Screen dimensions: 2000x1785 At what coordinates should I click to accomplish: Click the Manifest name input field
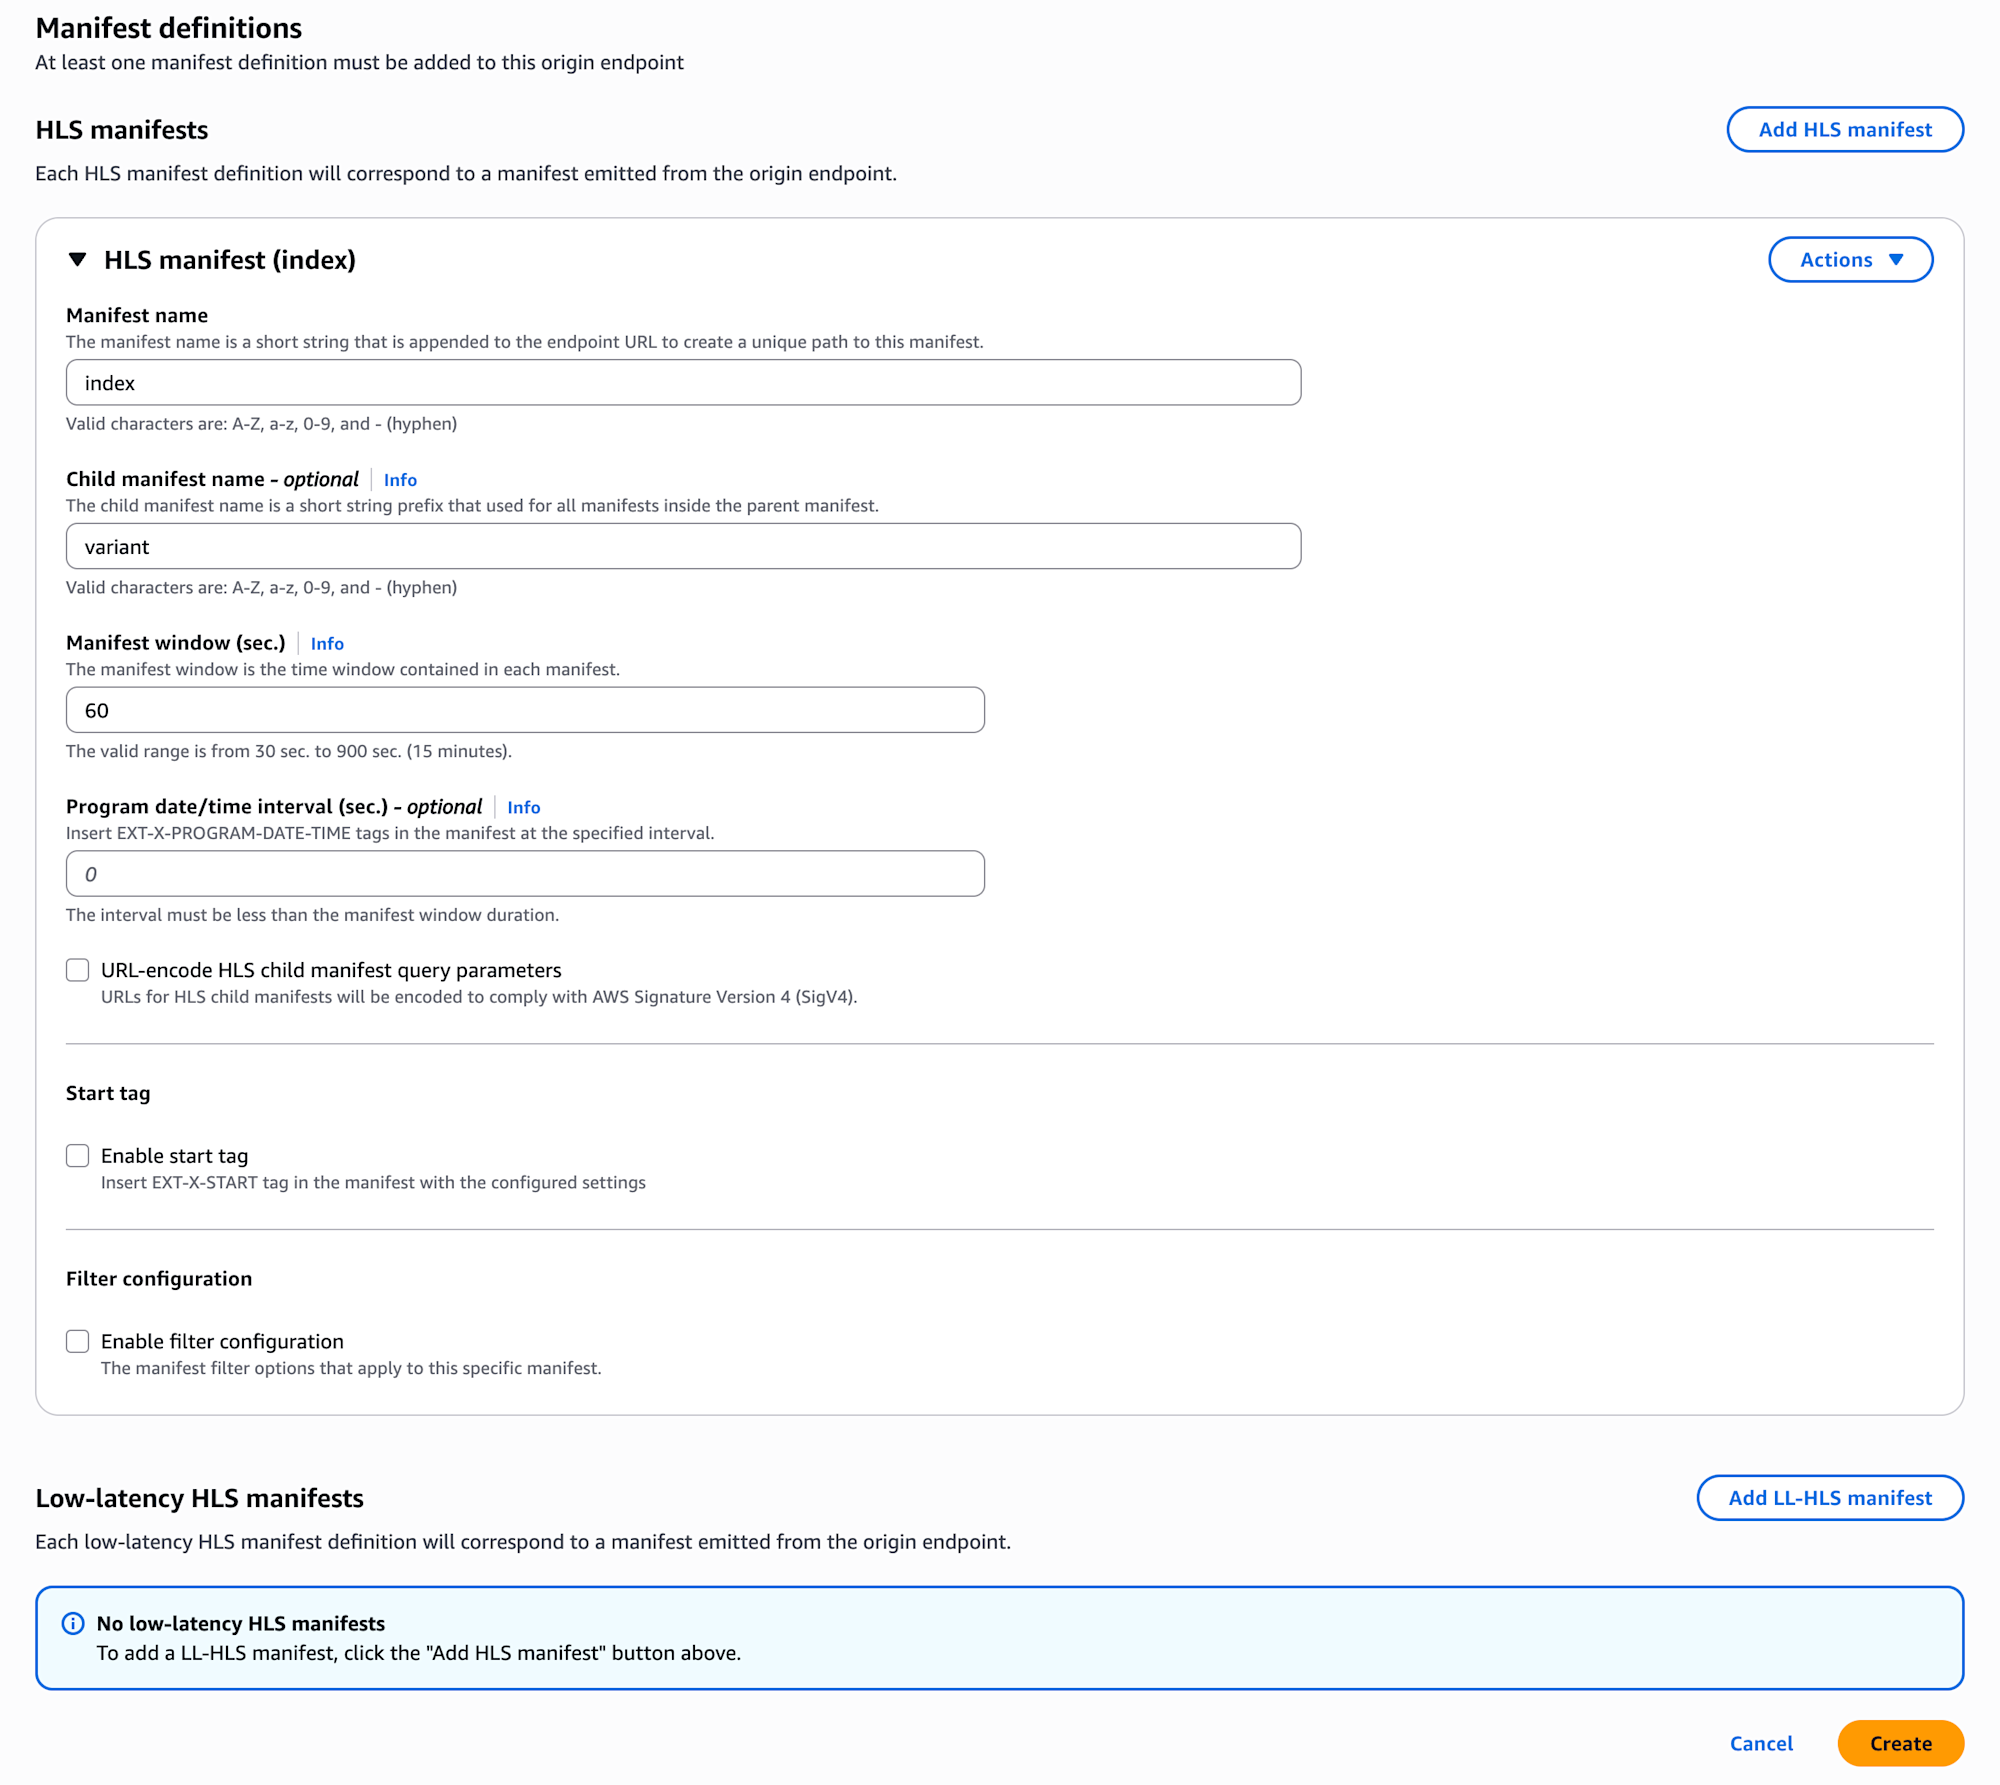point(683,383)
